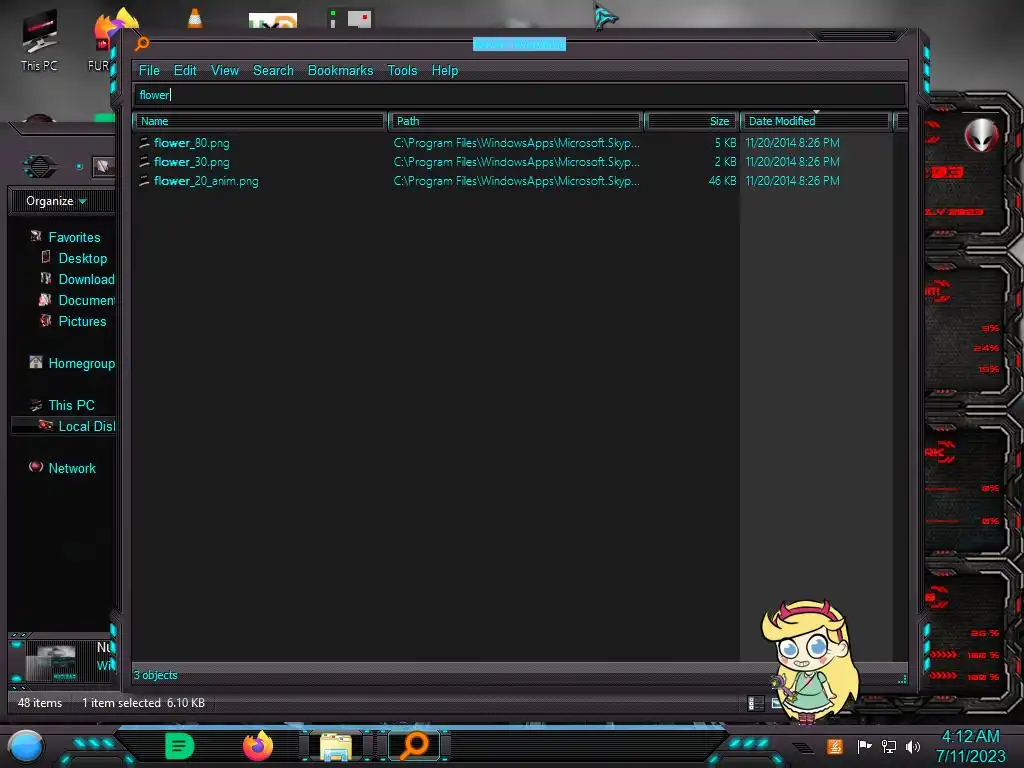Open the Tools menu

(402, 71)
